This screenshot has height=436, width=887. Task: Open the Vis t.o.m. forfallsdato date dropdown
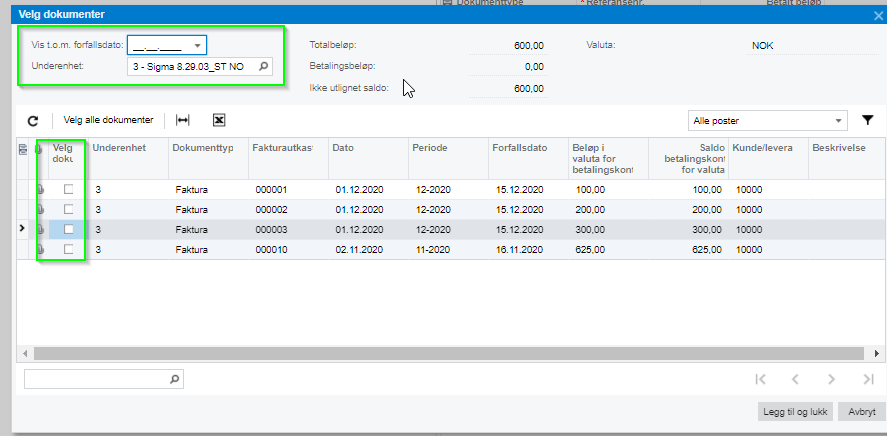click(198, 45)
